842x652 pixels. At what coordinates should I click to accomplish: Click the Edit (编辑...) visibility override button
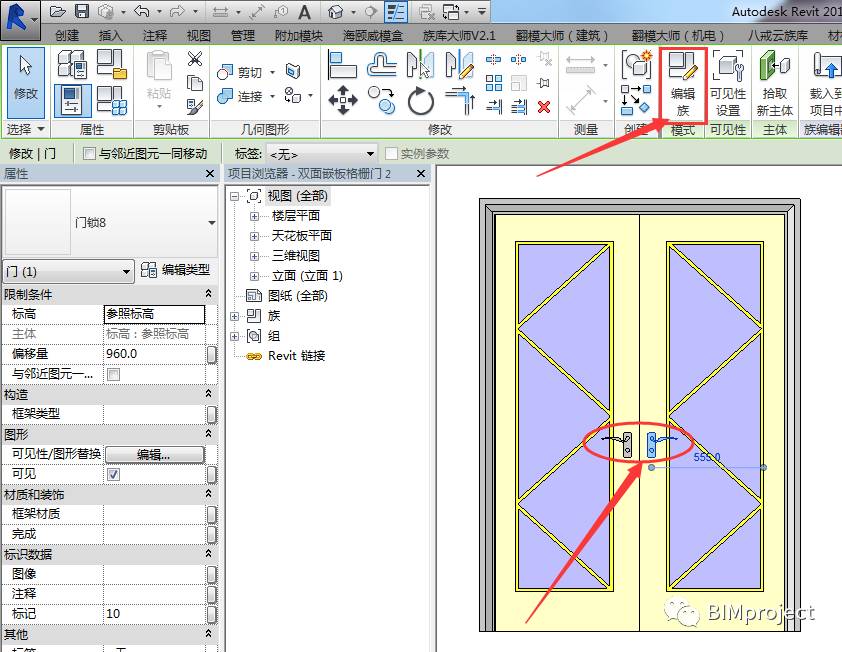154,455
